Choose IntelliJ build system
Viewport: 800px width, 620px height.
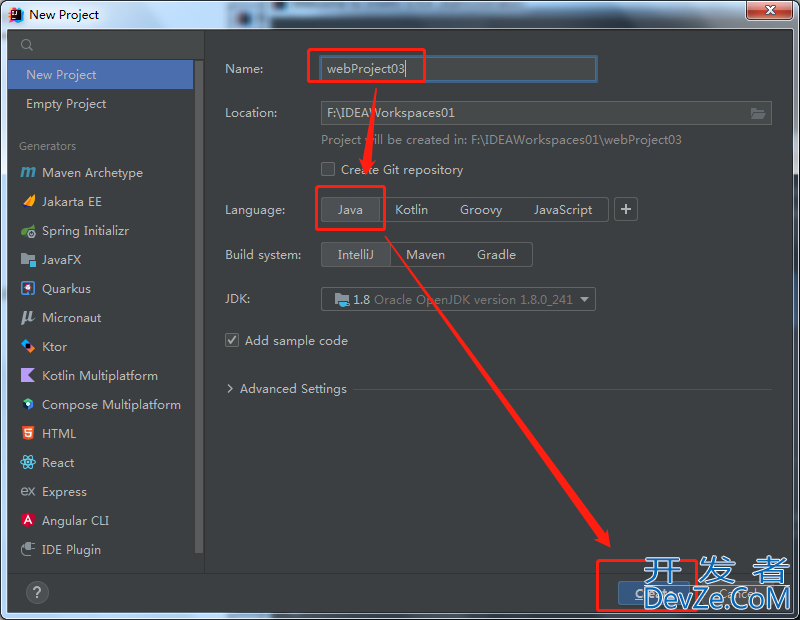356,255
